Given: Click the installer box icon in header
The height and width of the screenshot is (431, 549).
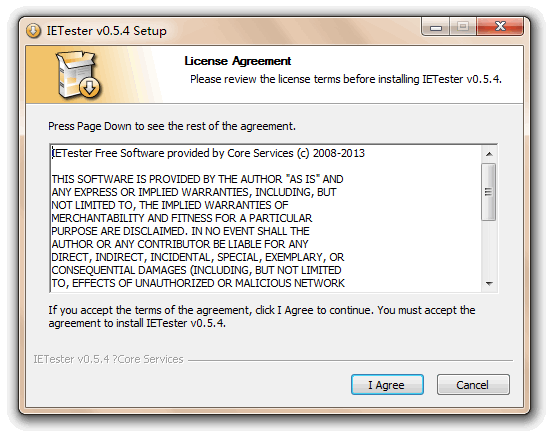Looking at the screenshot, I should (x=78, y=75).
